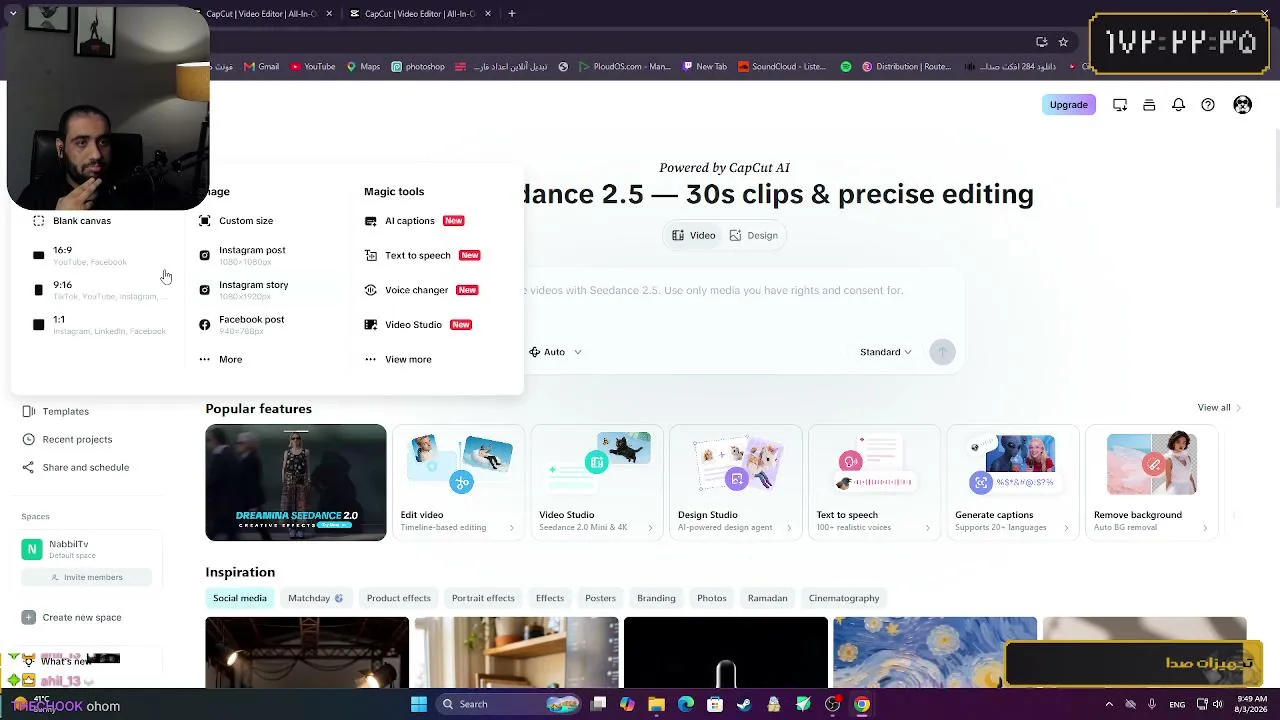Click Create new space
The height and width of the screenshot is (720, 1280).
72,618
